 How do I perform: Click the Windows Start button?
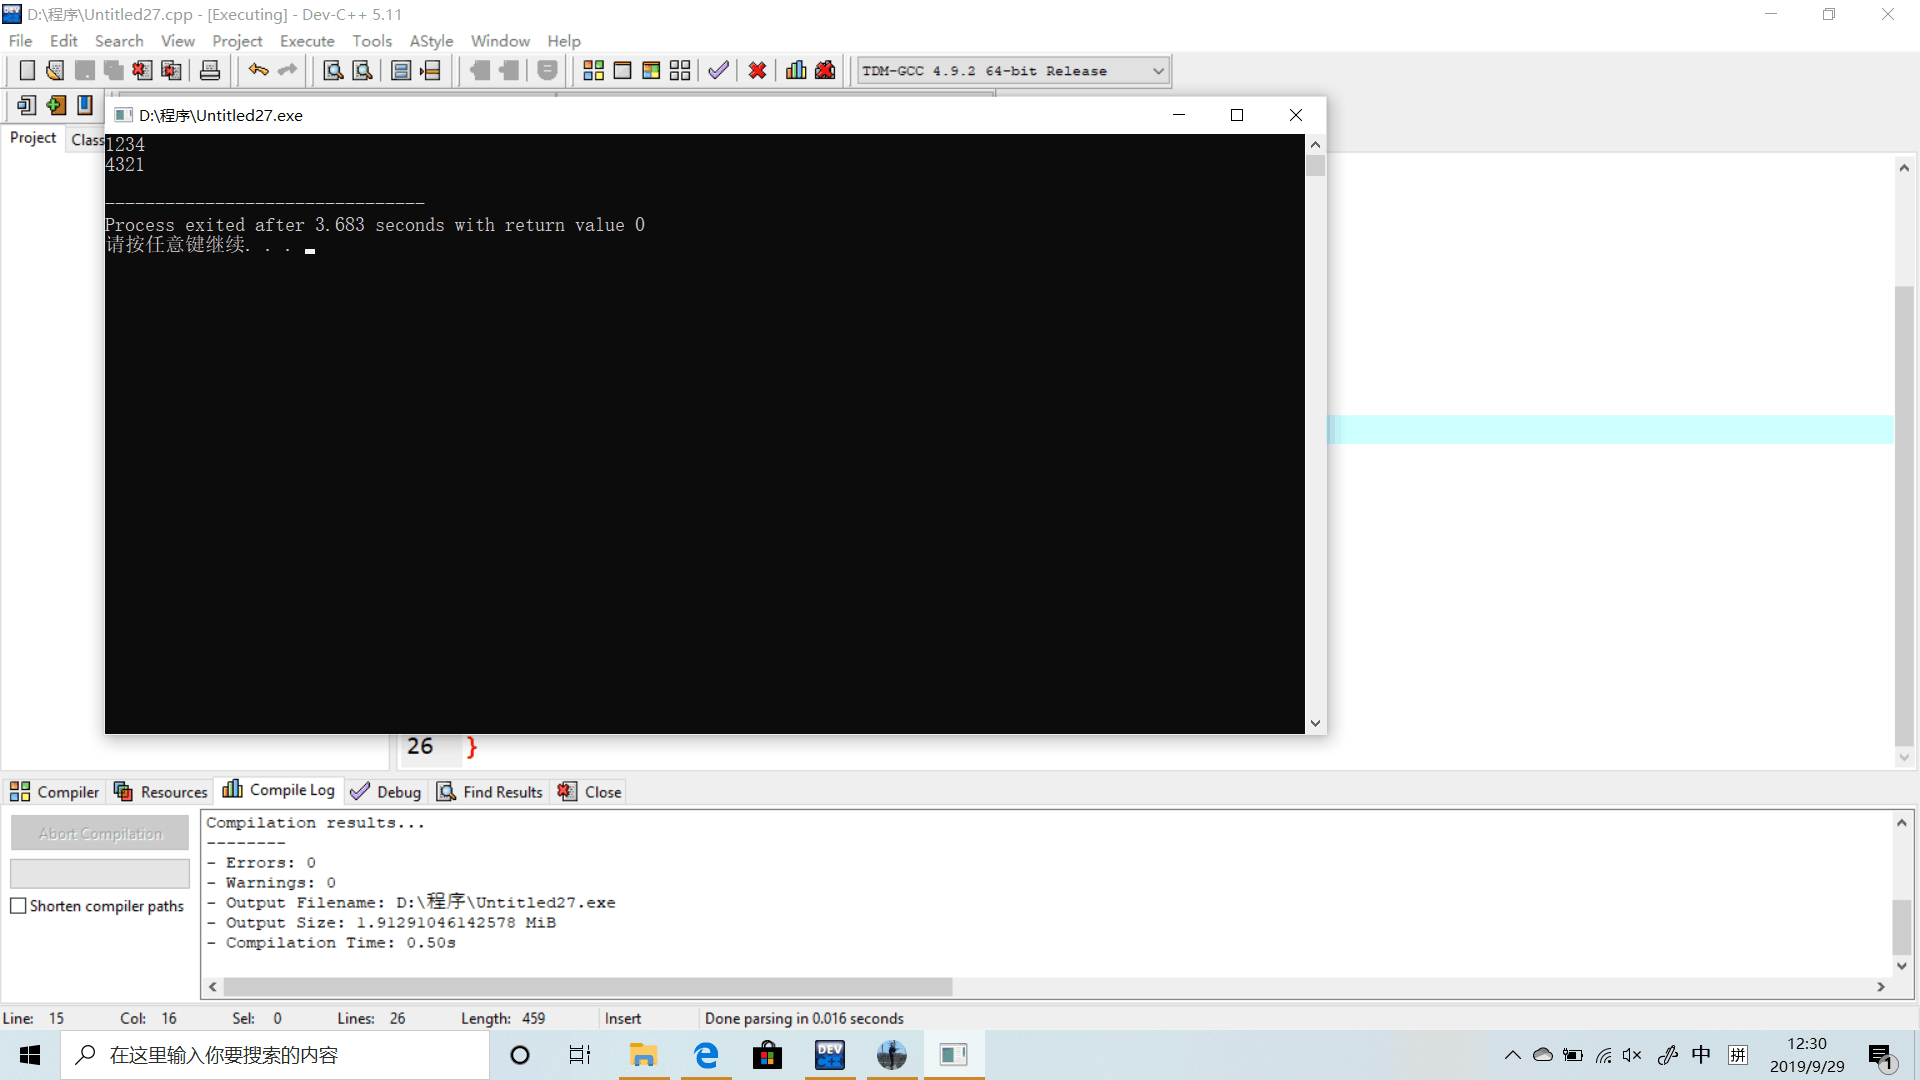30,1055
